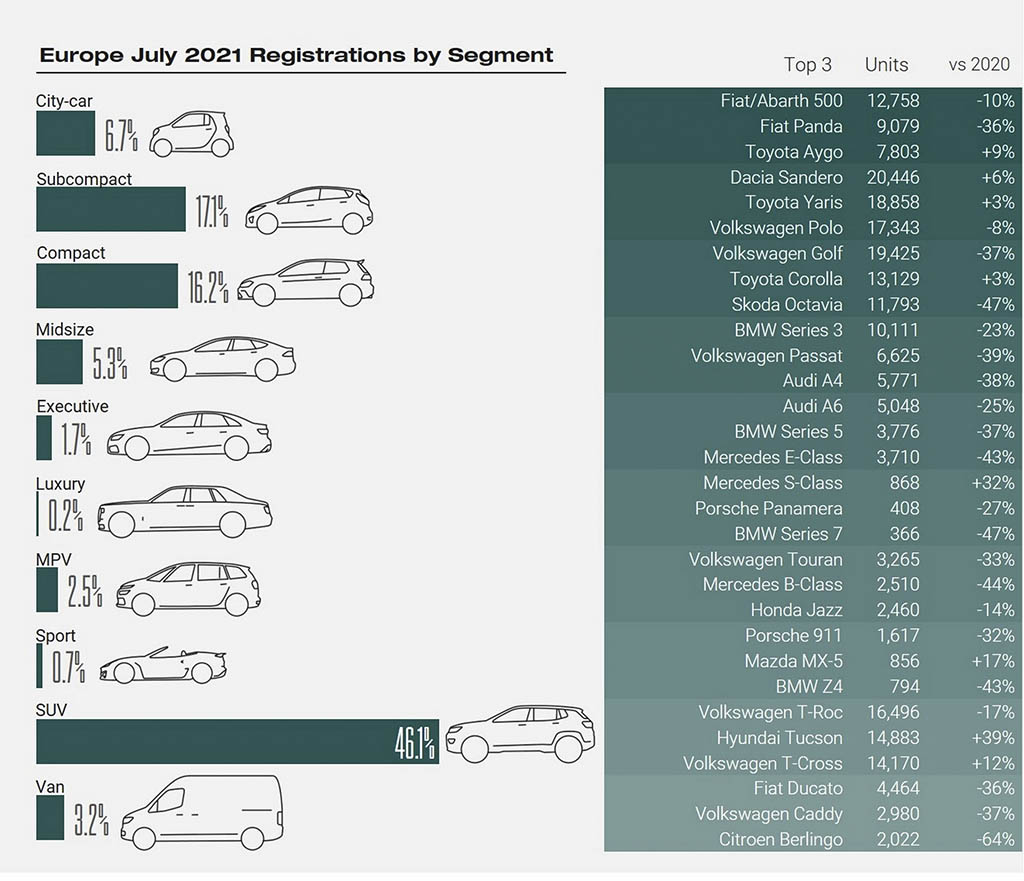This screenshot has height=881, width=1024.
Task: Click the 'Fiat/Abarth 500' model name
Action: pyautogui.click(x=781, y=101)
